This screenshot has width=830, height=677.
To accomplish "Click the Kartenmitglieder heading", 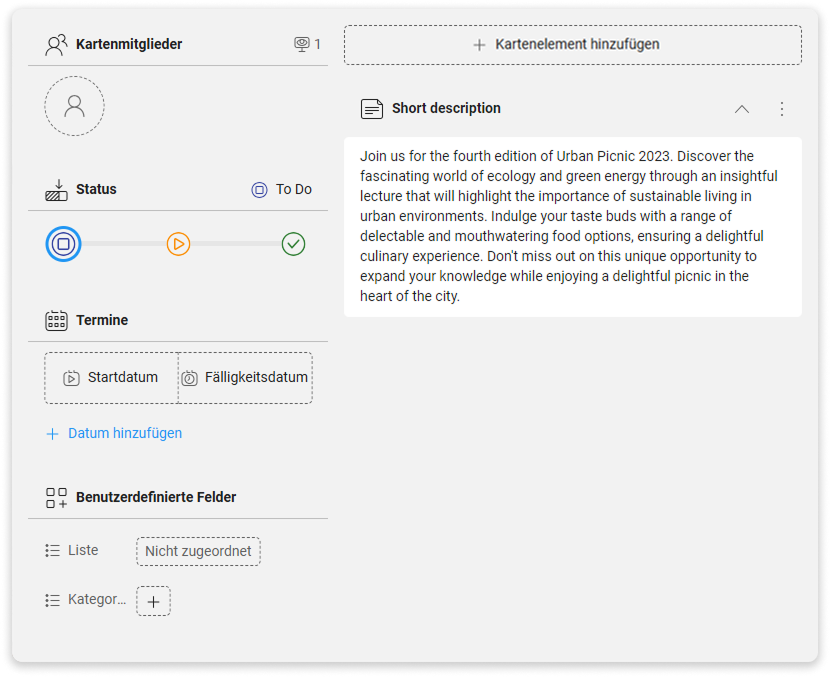I will tap(129, 44).
